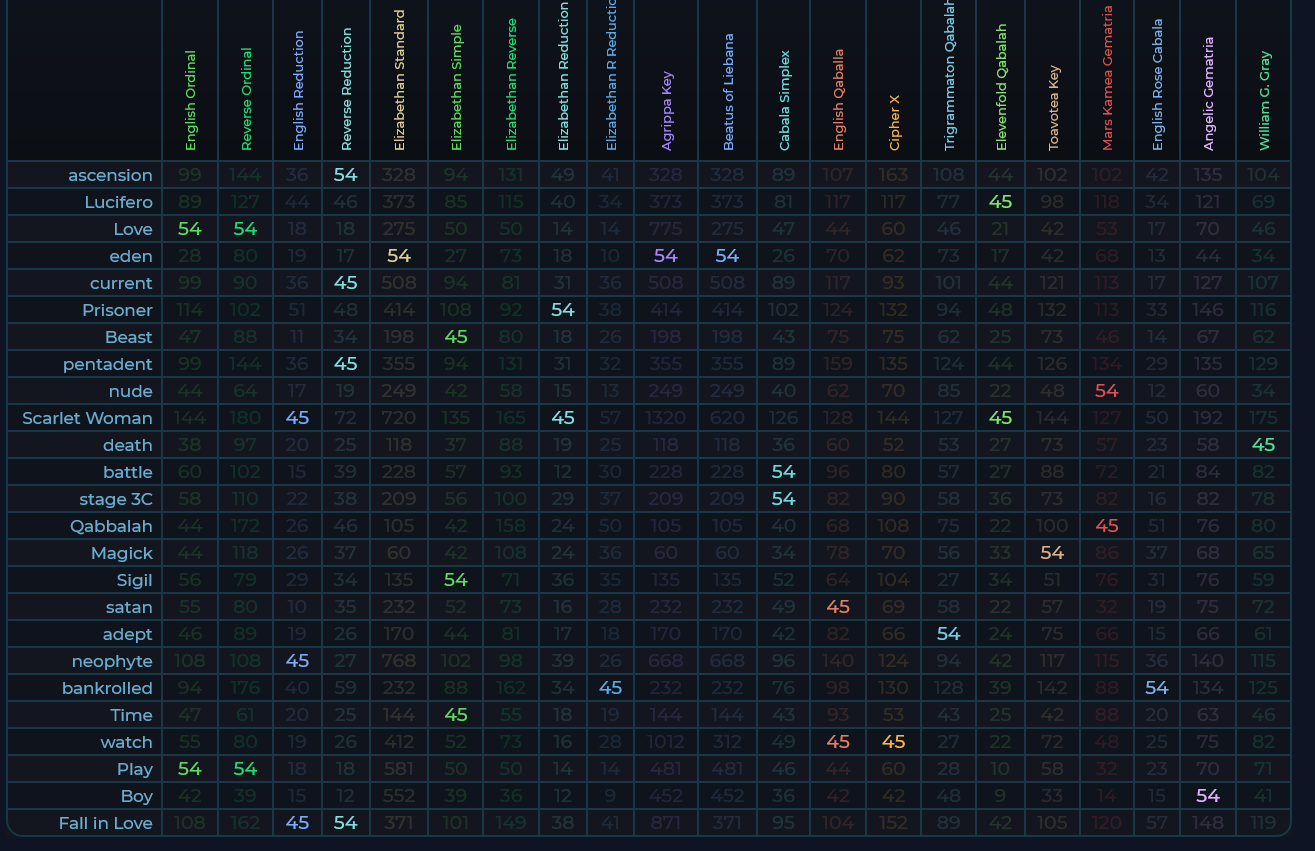Screen dimensions: 1315x851
Task: Select the 'Scarlet Woman' row label
Action: click(87, 418)
